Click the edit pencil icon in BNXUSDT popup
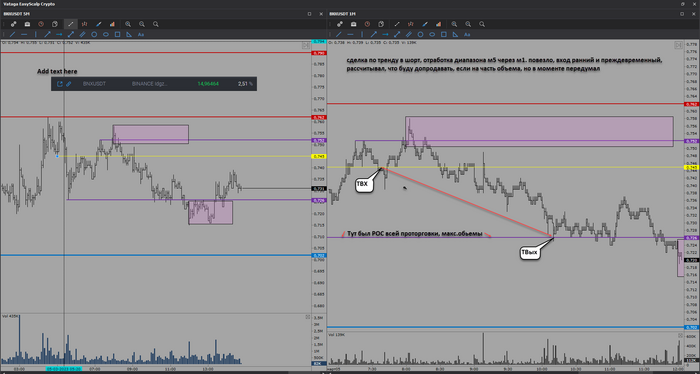This screenshot has width=700, height=374. [x=69, y=83]
